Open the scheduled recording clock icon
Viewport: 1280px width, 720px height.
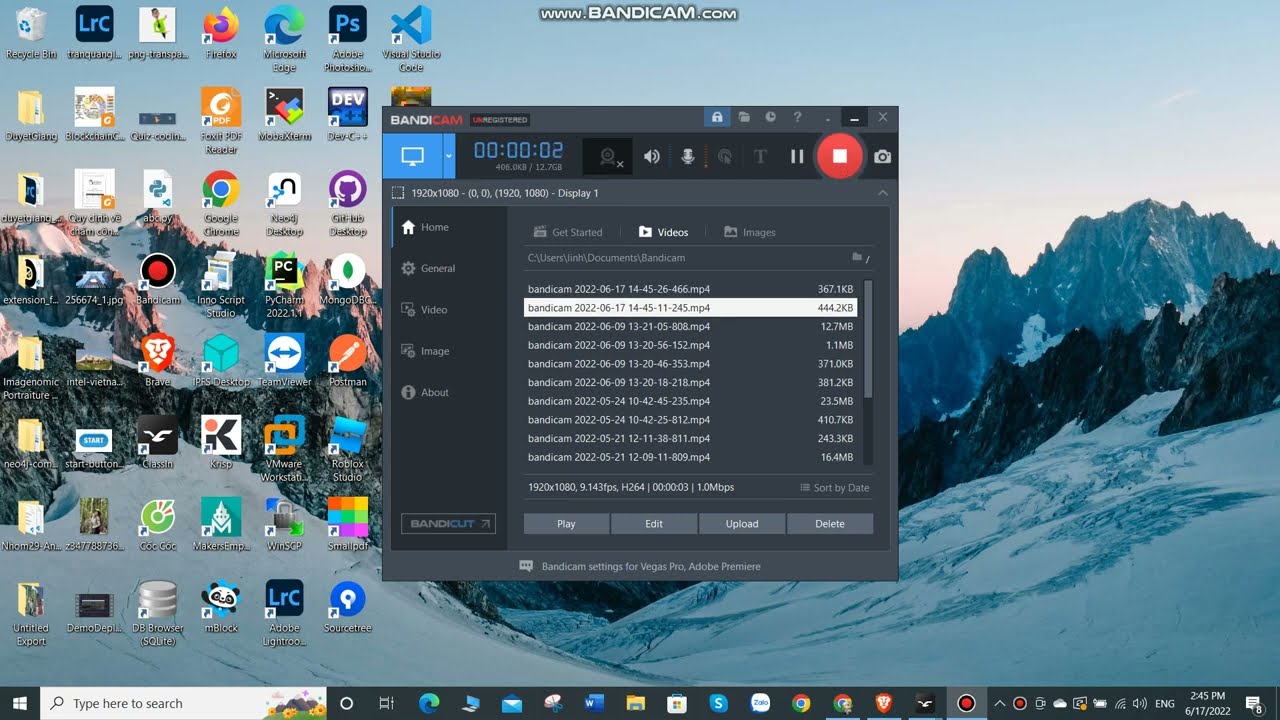tap(771, 118)
